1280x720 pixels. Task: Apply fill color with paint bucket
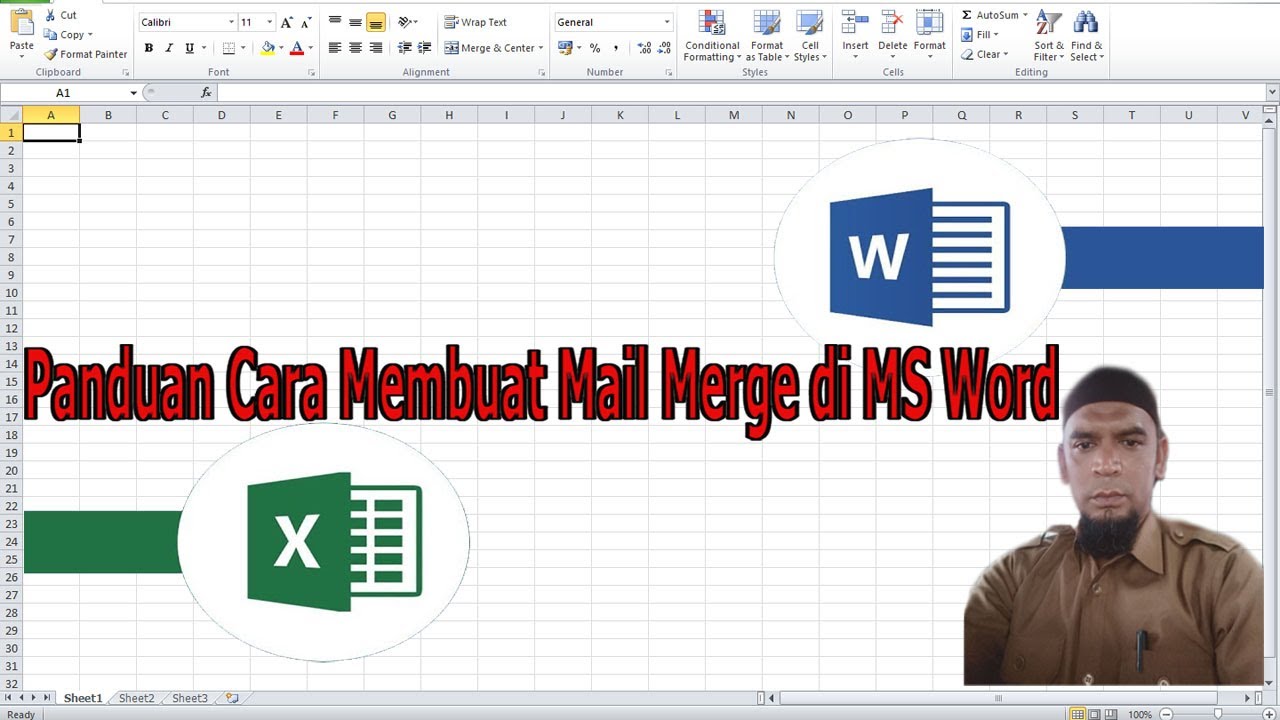[267, 48]
